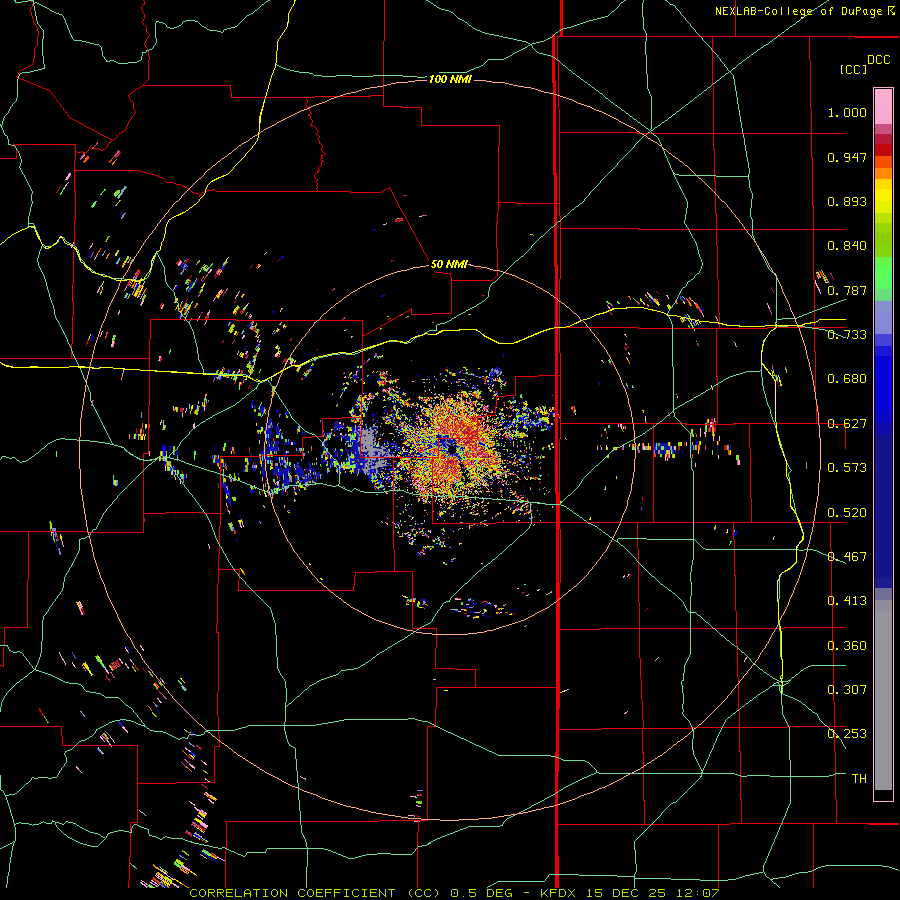Click the pink top color of the scale bar
This screenshot has width=900, height=900.
[x=883, y=107]
